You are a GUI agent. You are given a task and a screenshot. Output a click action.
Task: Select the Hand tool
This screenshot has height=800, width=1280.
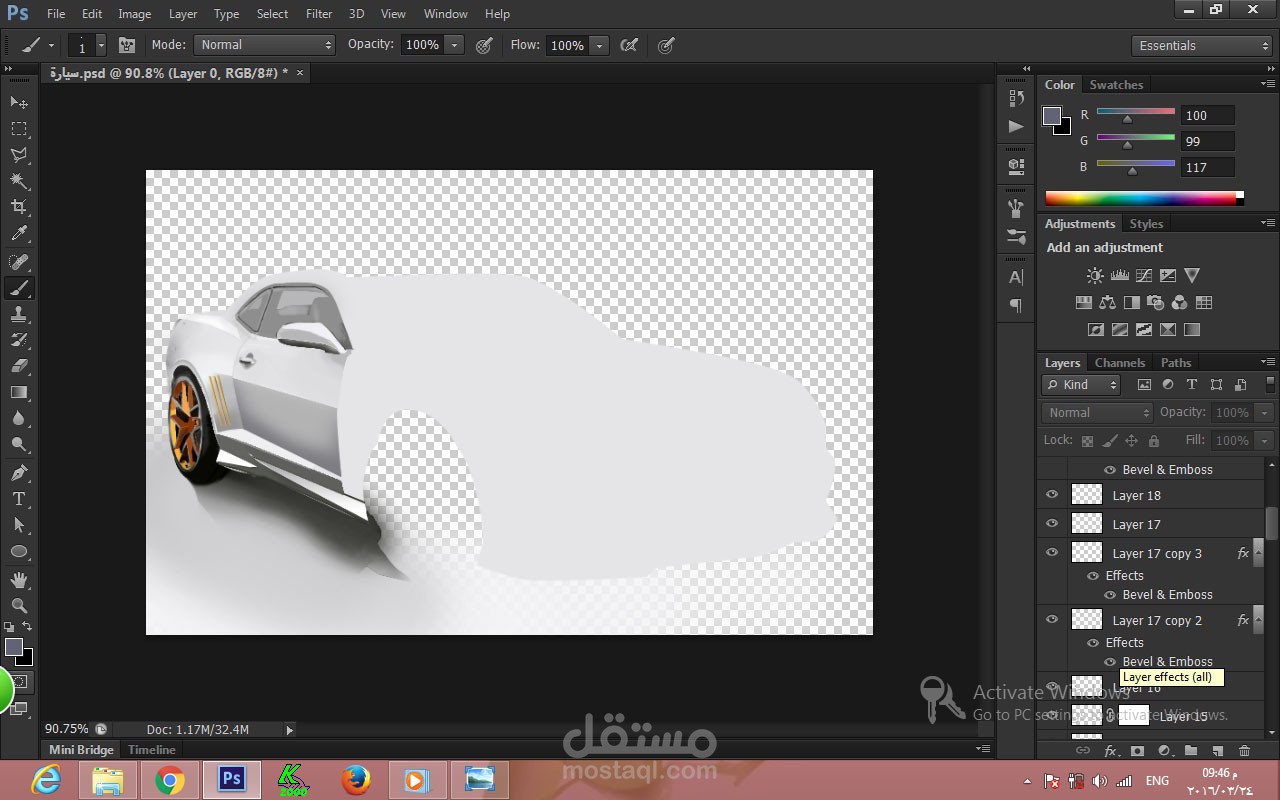(19, 579)
